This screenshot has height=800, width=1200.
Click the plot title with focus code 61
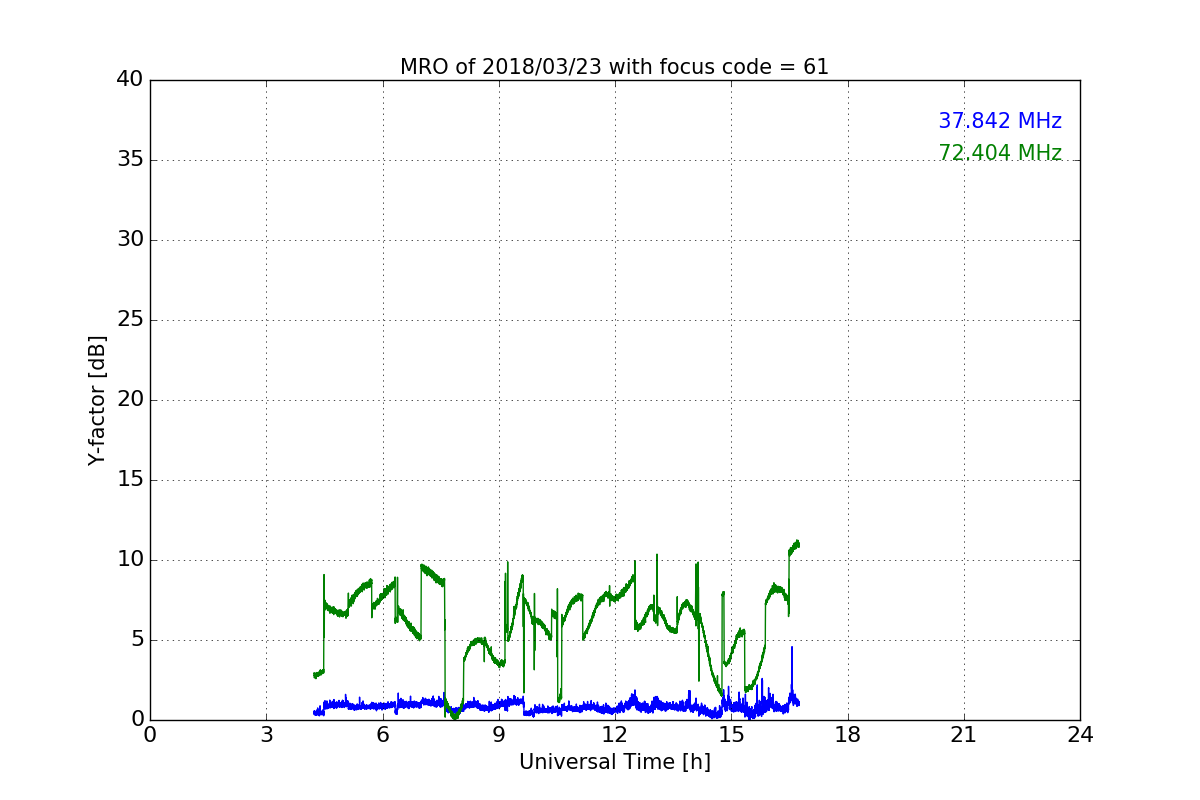(614, 67)
